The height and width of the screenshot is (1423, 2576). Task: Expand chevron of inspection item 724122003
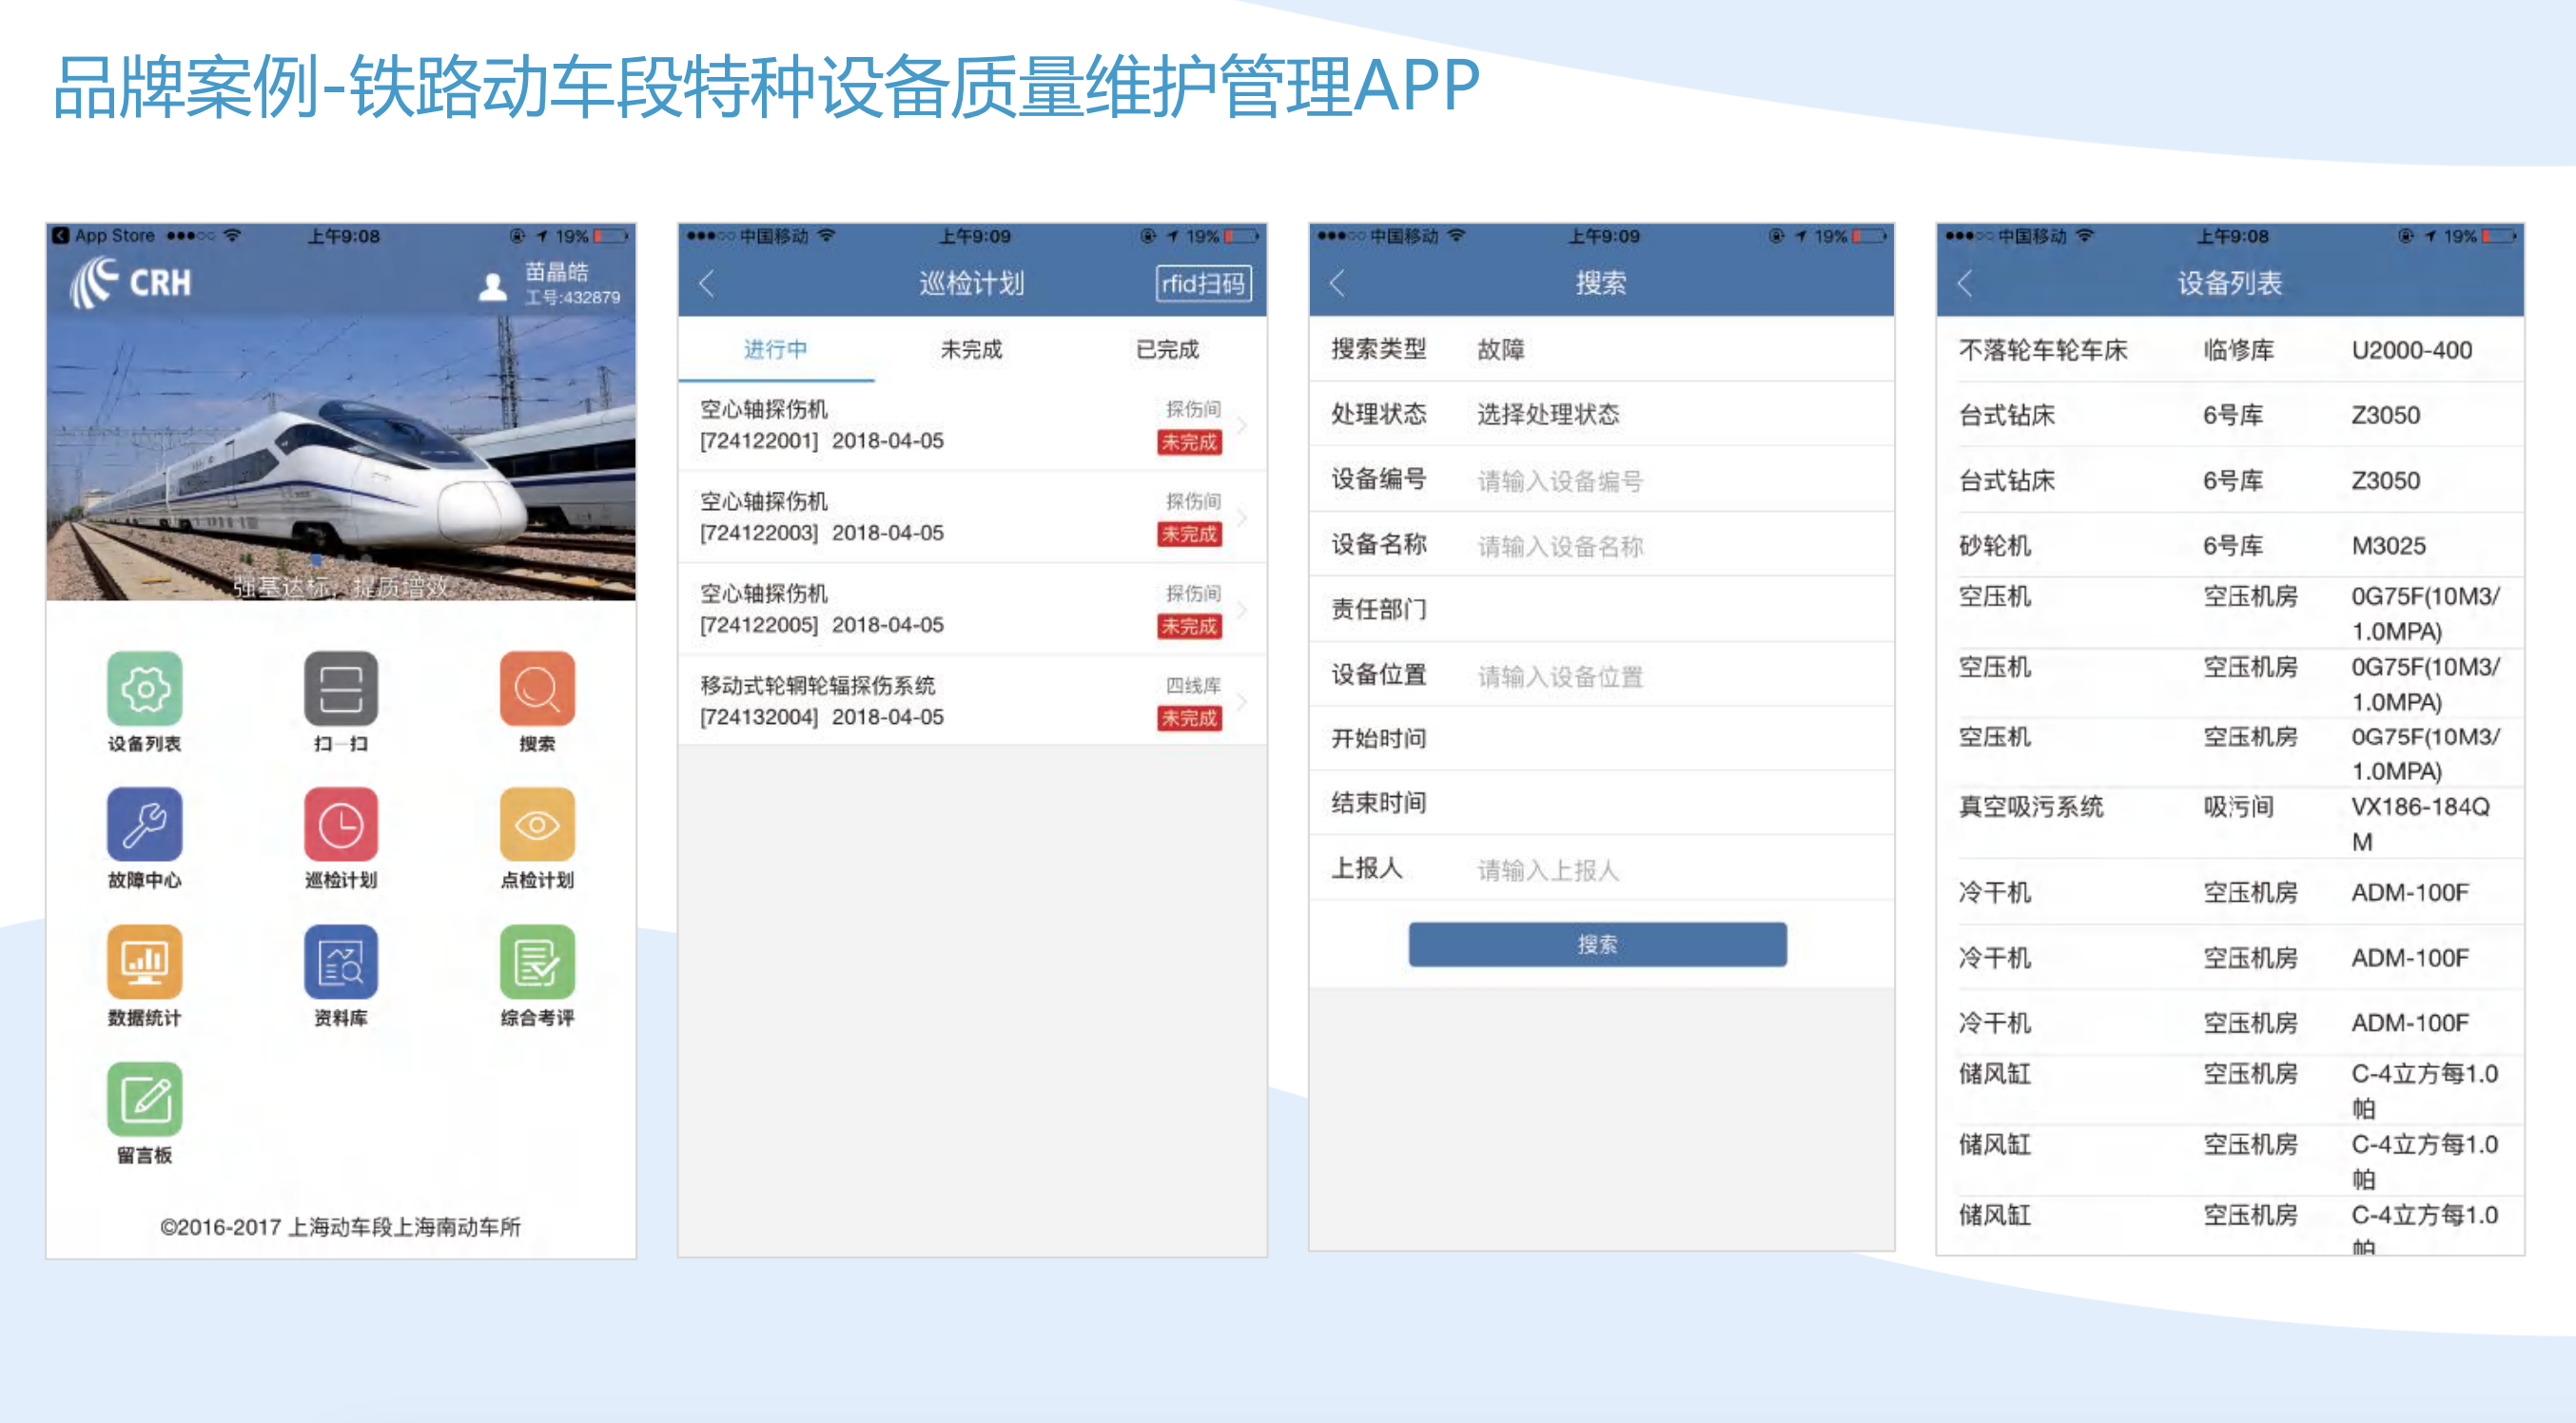[x=1242, y=517]
